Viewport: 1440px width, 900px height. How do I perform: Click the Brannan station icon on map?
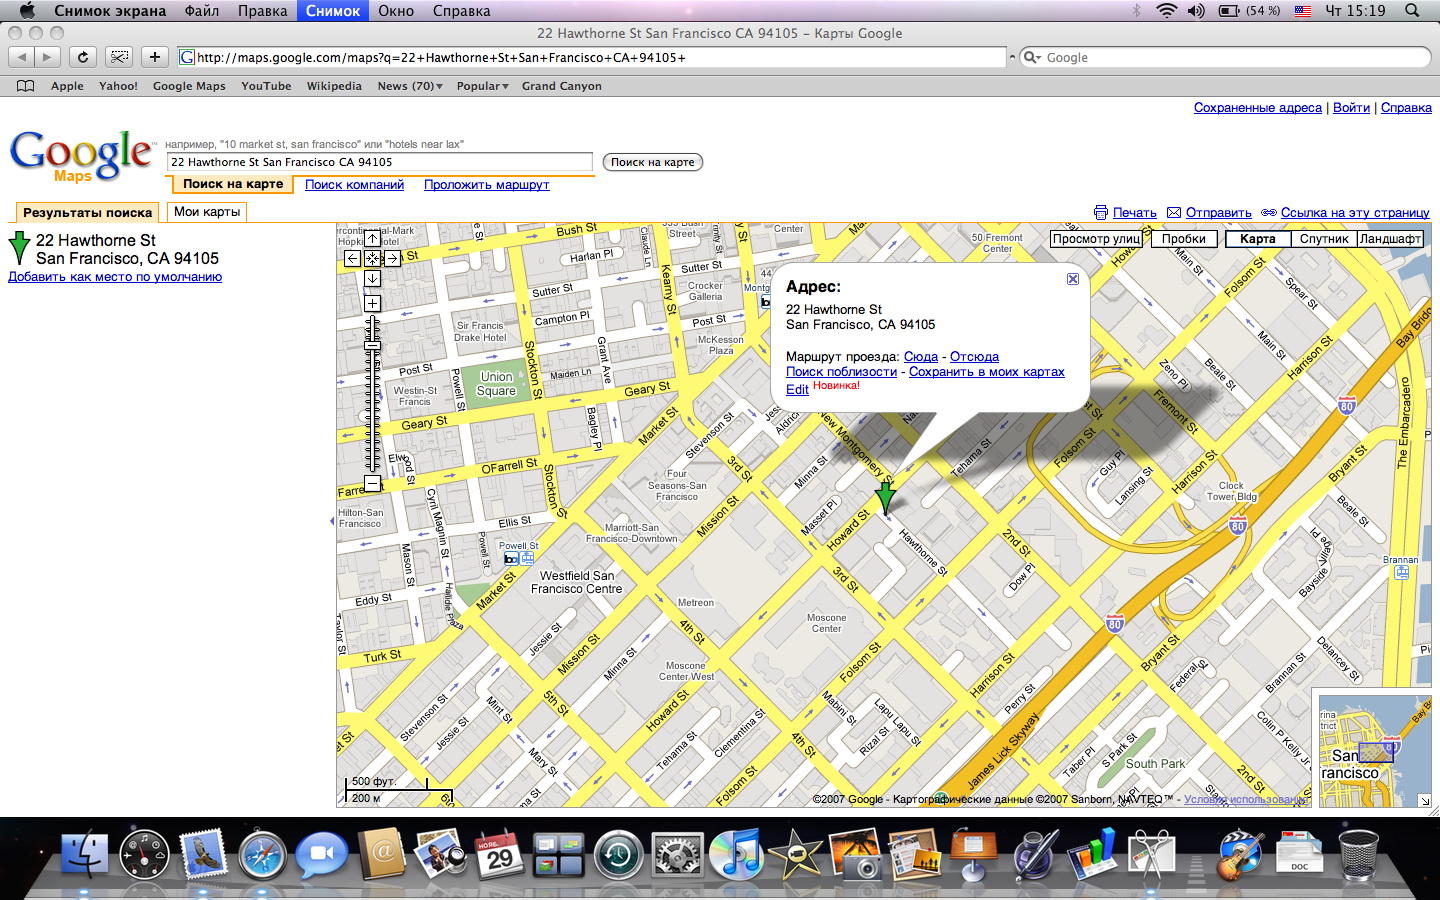click(1402, 573)
